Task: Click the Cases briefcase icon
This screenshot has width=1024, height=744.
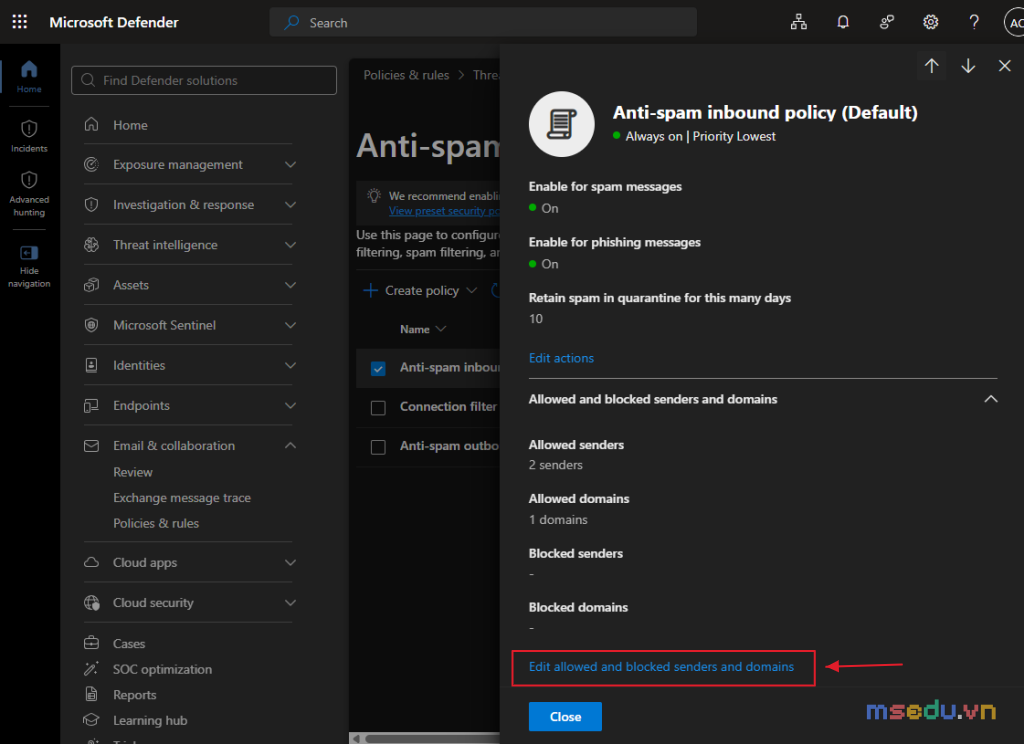Action: [x=91, y=643]
